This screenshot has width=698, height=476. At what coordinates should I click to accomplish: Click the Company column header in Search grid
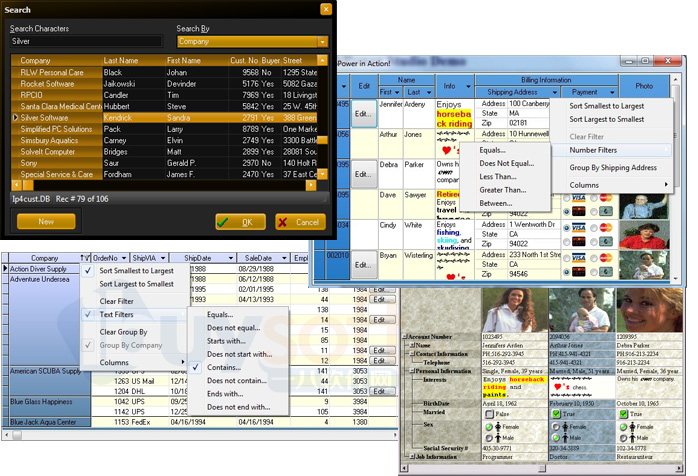(57, 61)
